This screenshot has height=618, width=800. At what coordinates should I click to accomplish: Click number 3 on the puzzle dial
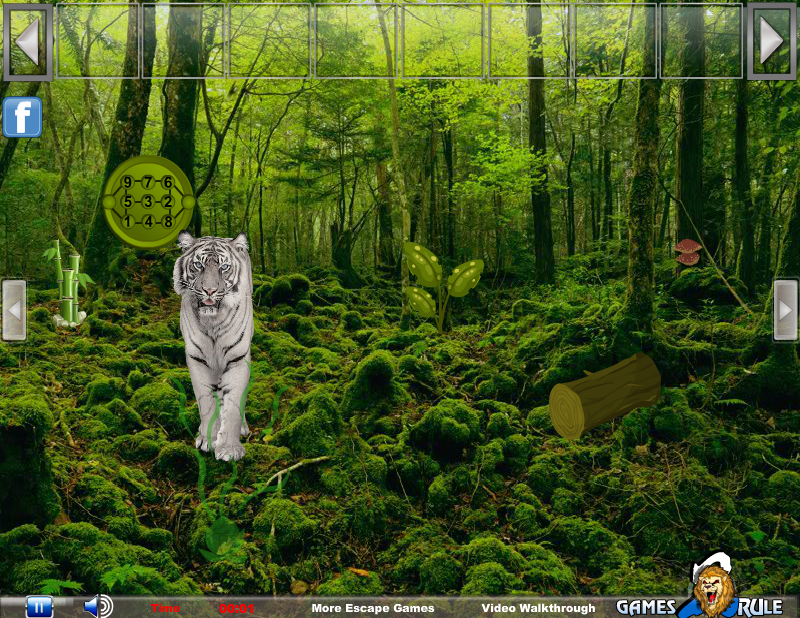(147, 202)
